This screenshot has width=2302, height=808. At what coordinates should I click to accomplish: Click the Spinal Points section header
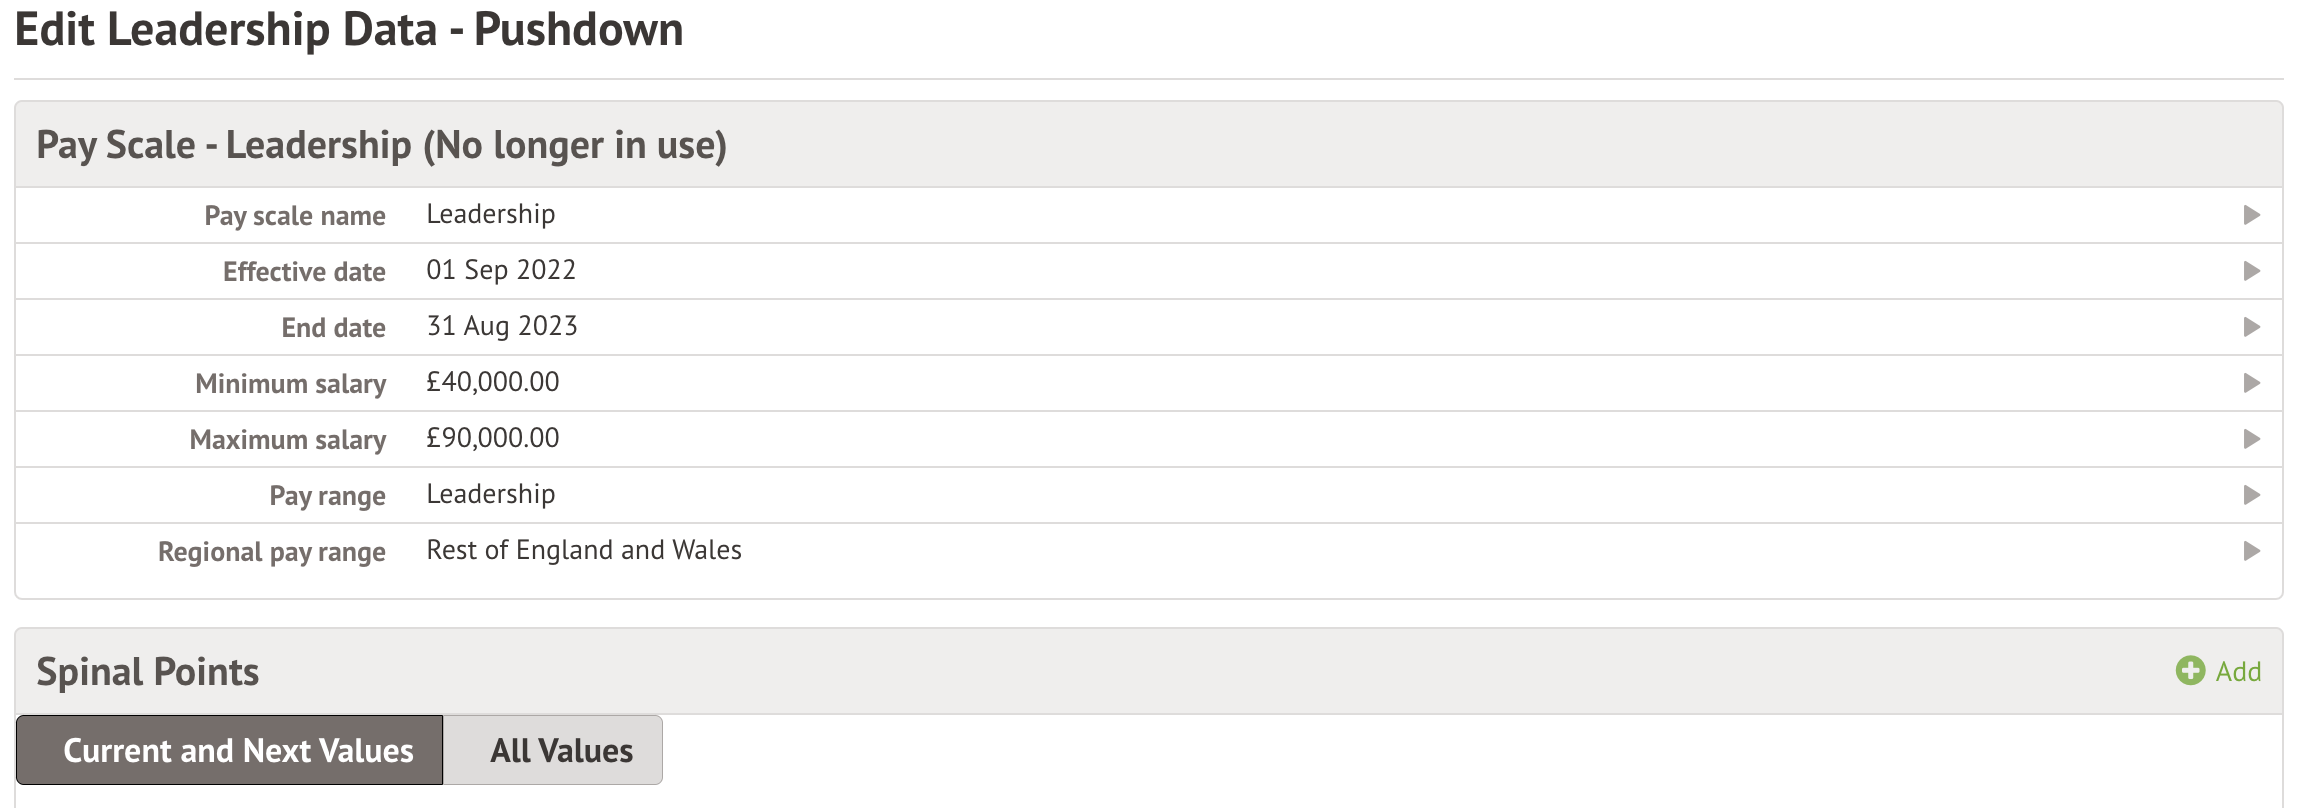148,672
